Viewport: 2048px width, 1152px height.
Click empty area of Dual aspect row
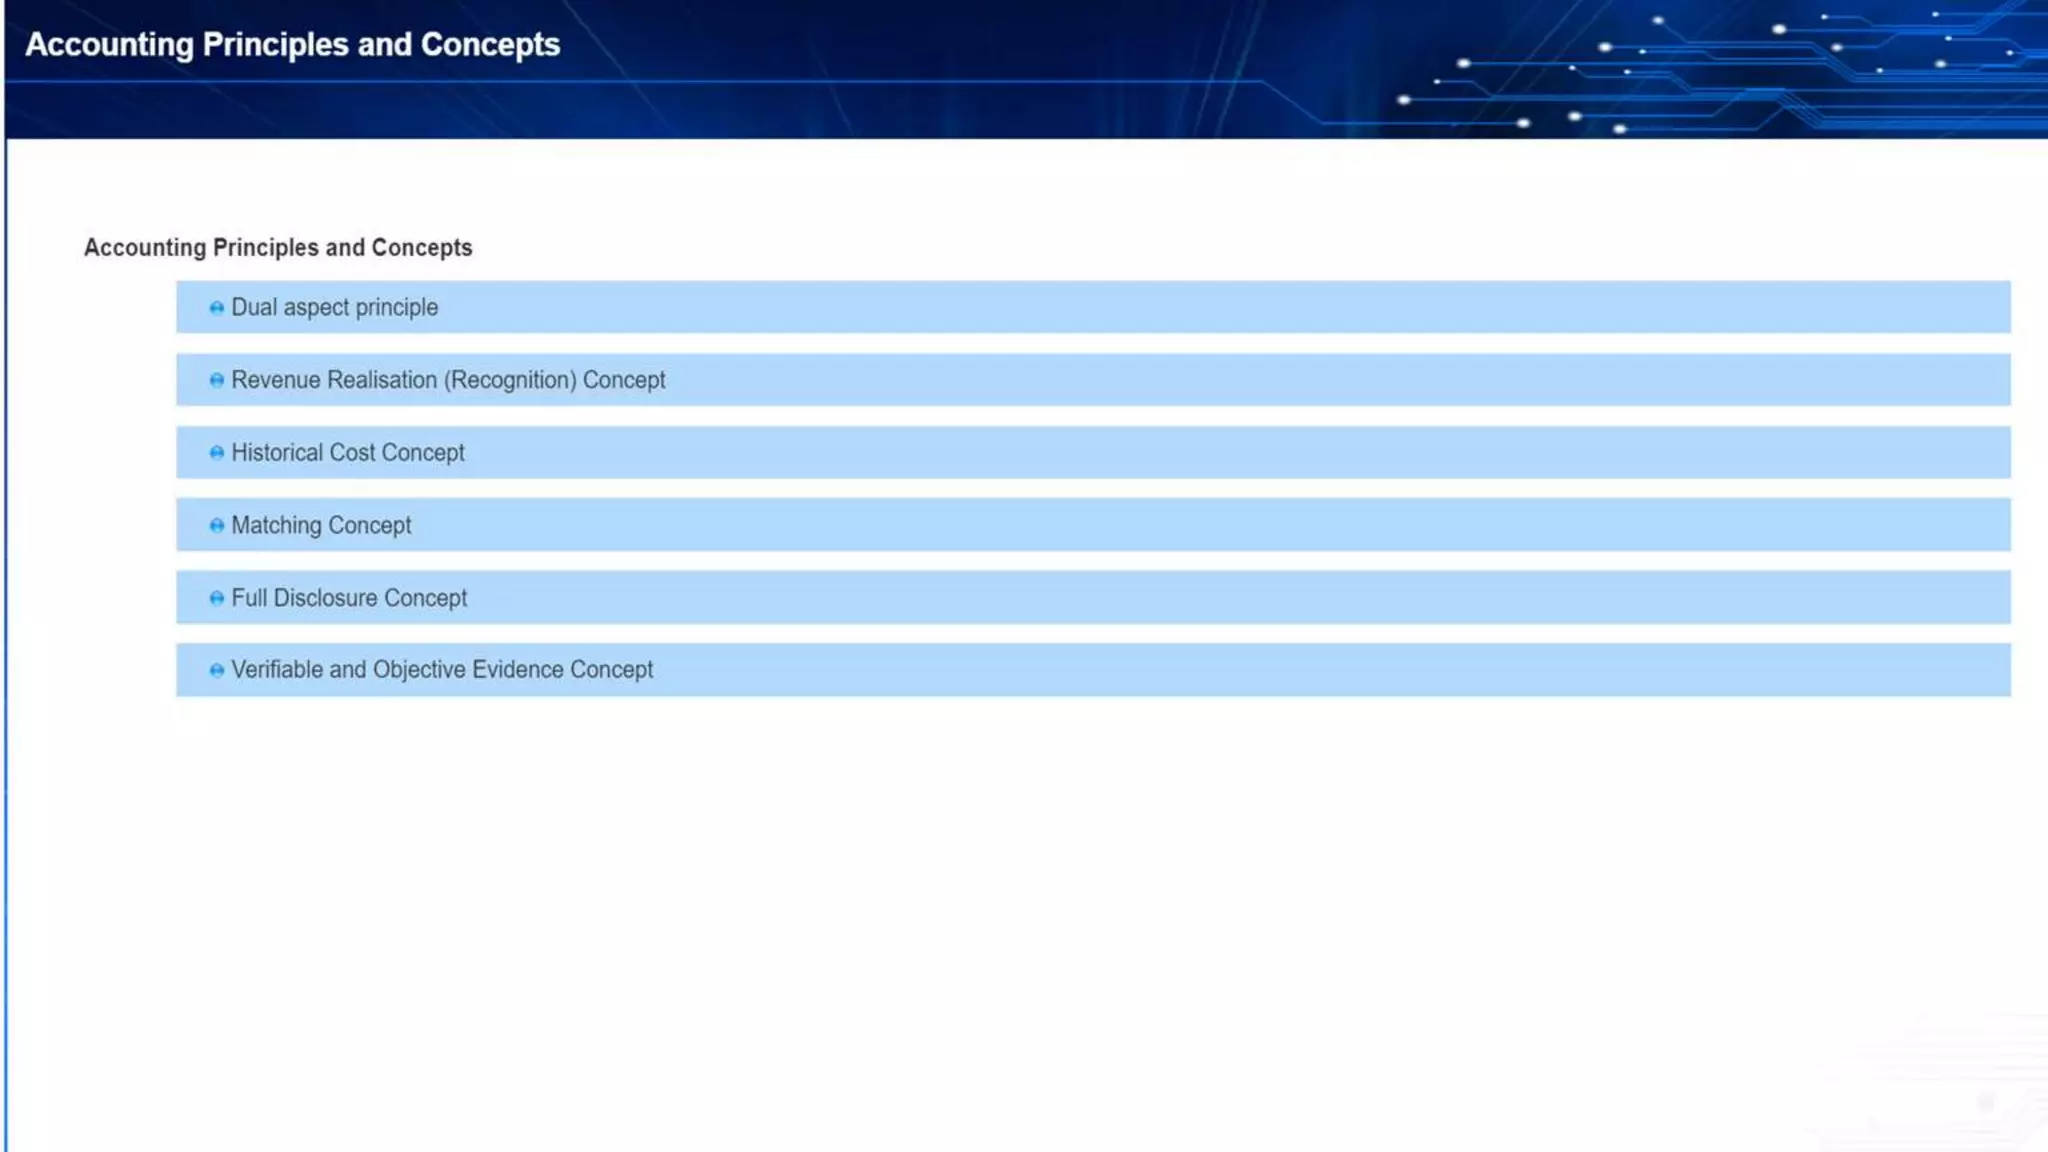click(1200, 307)
